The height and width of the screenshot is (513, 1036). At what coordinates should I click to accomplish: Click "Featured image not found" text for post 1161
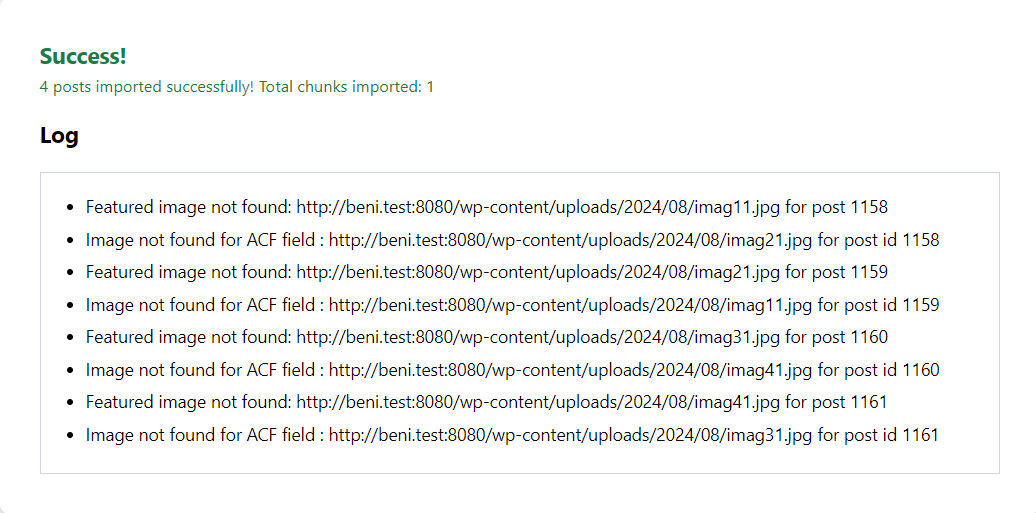[188, 402]
